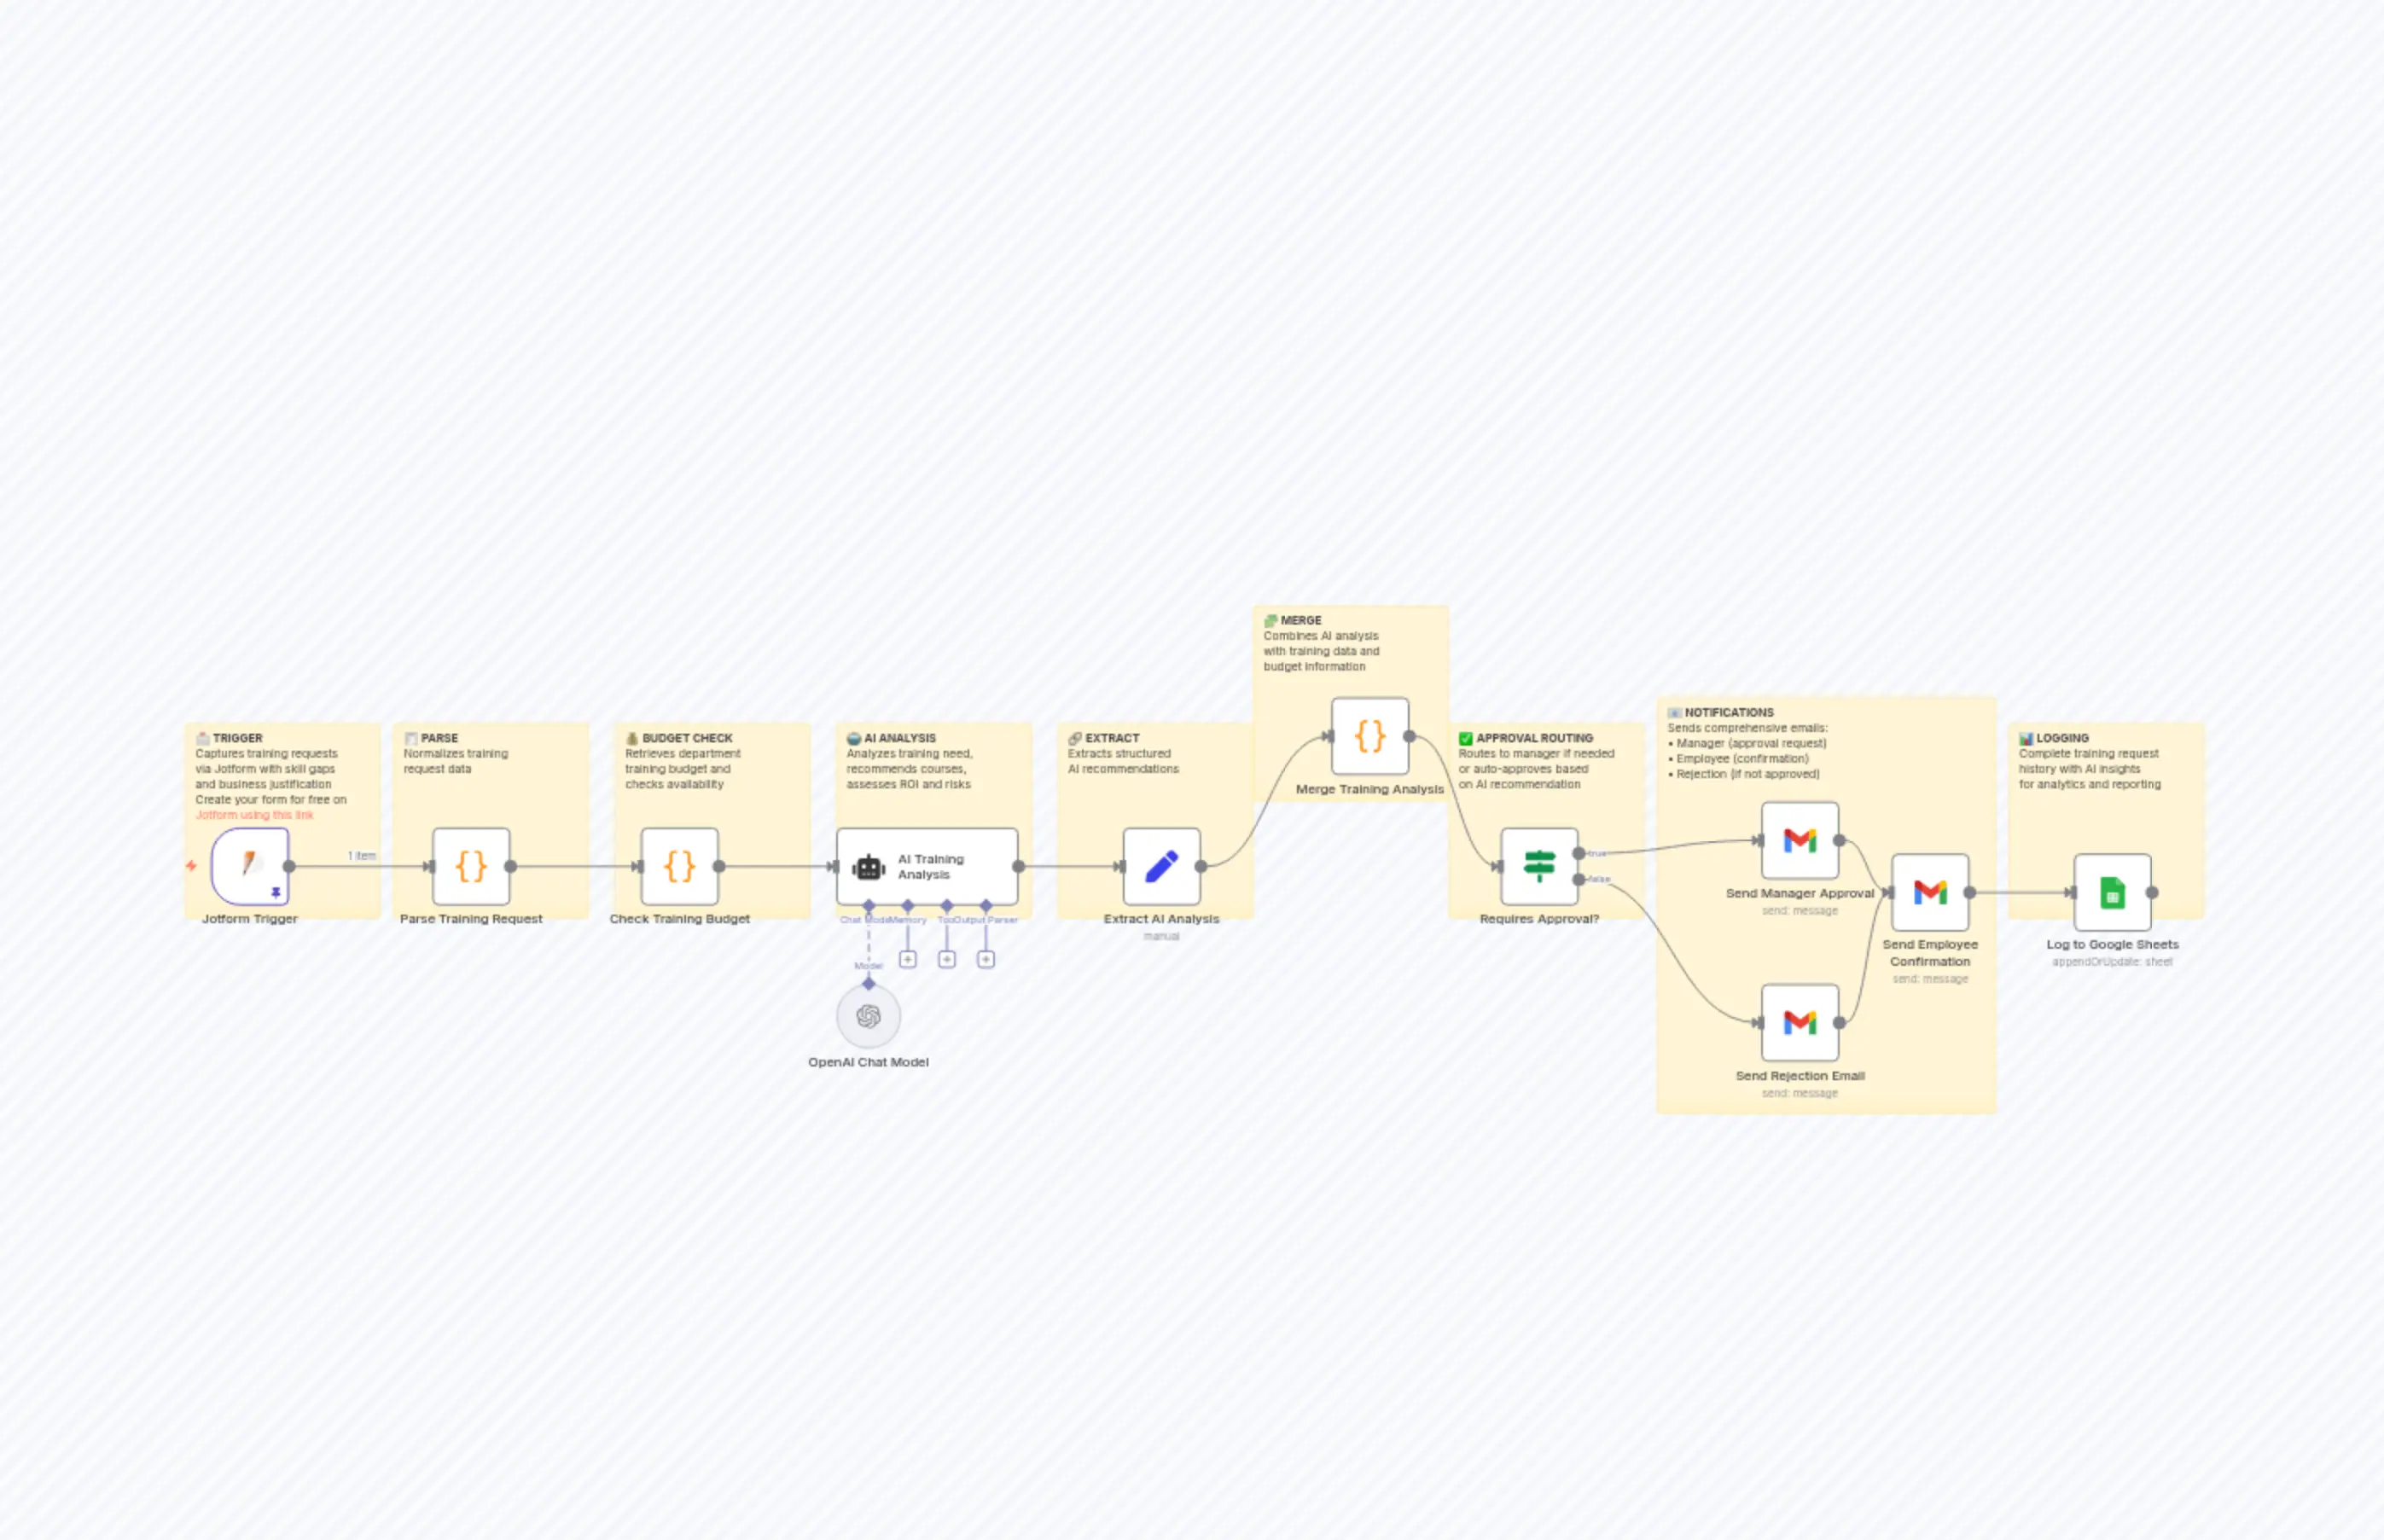
Task: Select the Send Rejection Email Gmail node
Action: pos(1799,1022)
